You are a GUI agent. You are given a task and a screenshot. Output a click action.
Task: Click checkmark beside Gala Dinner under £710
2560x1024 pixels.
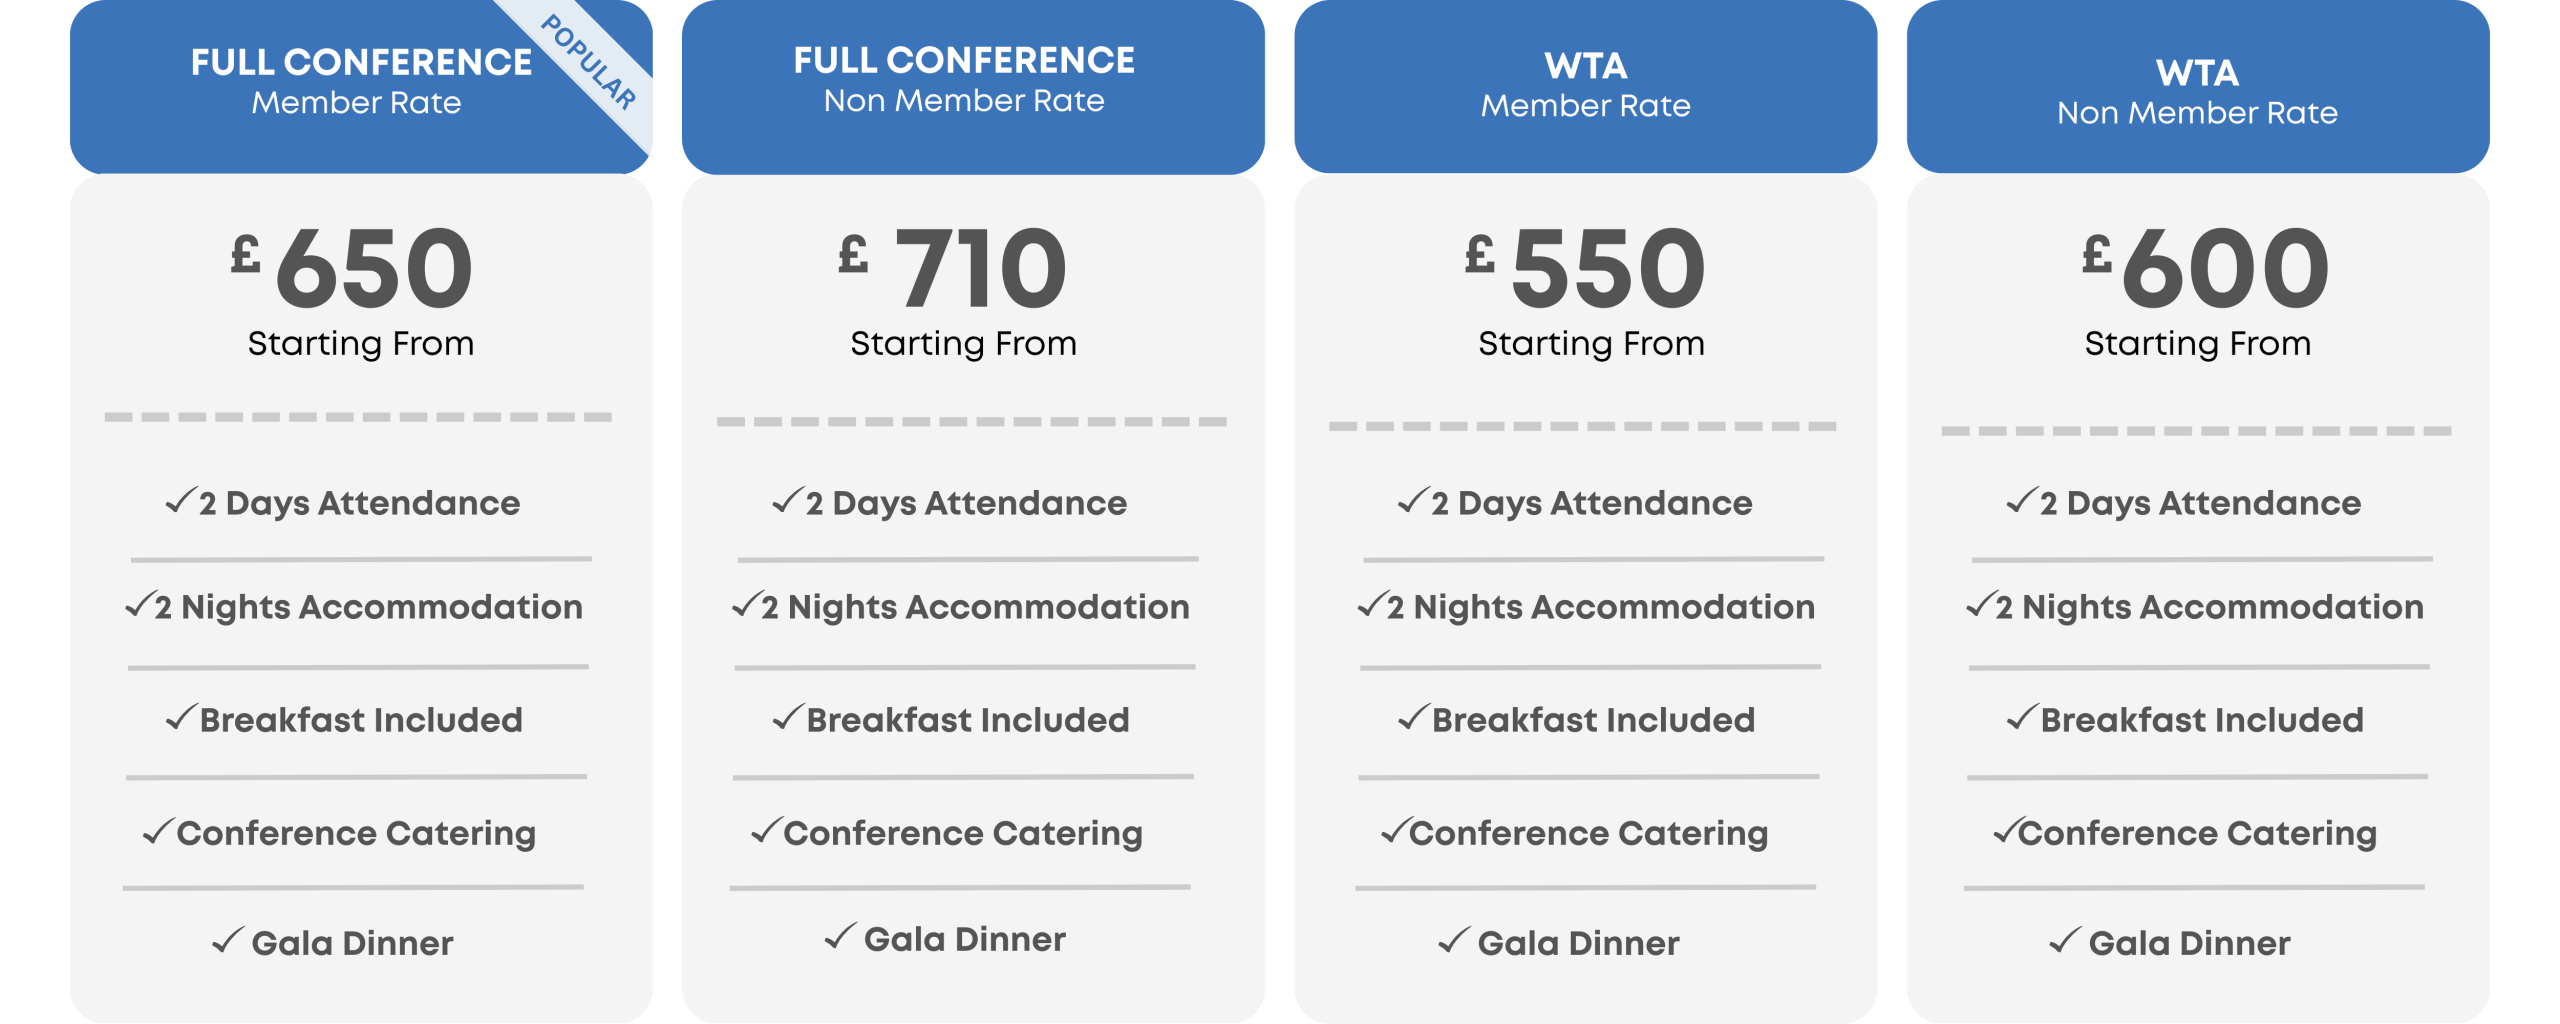pos(840,936)
